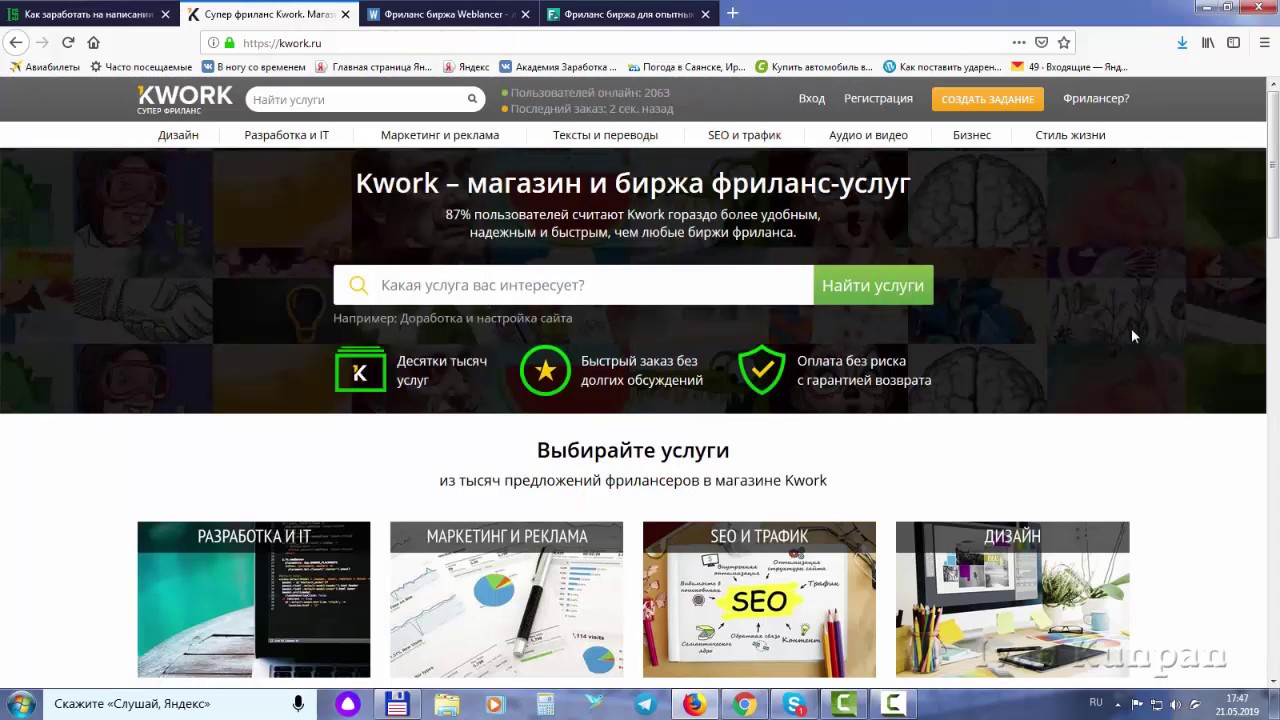
Task: Click the 'Фрилансер?' link
Action: tap(1096, 98)
